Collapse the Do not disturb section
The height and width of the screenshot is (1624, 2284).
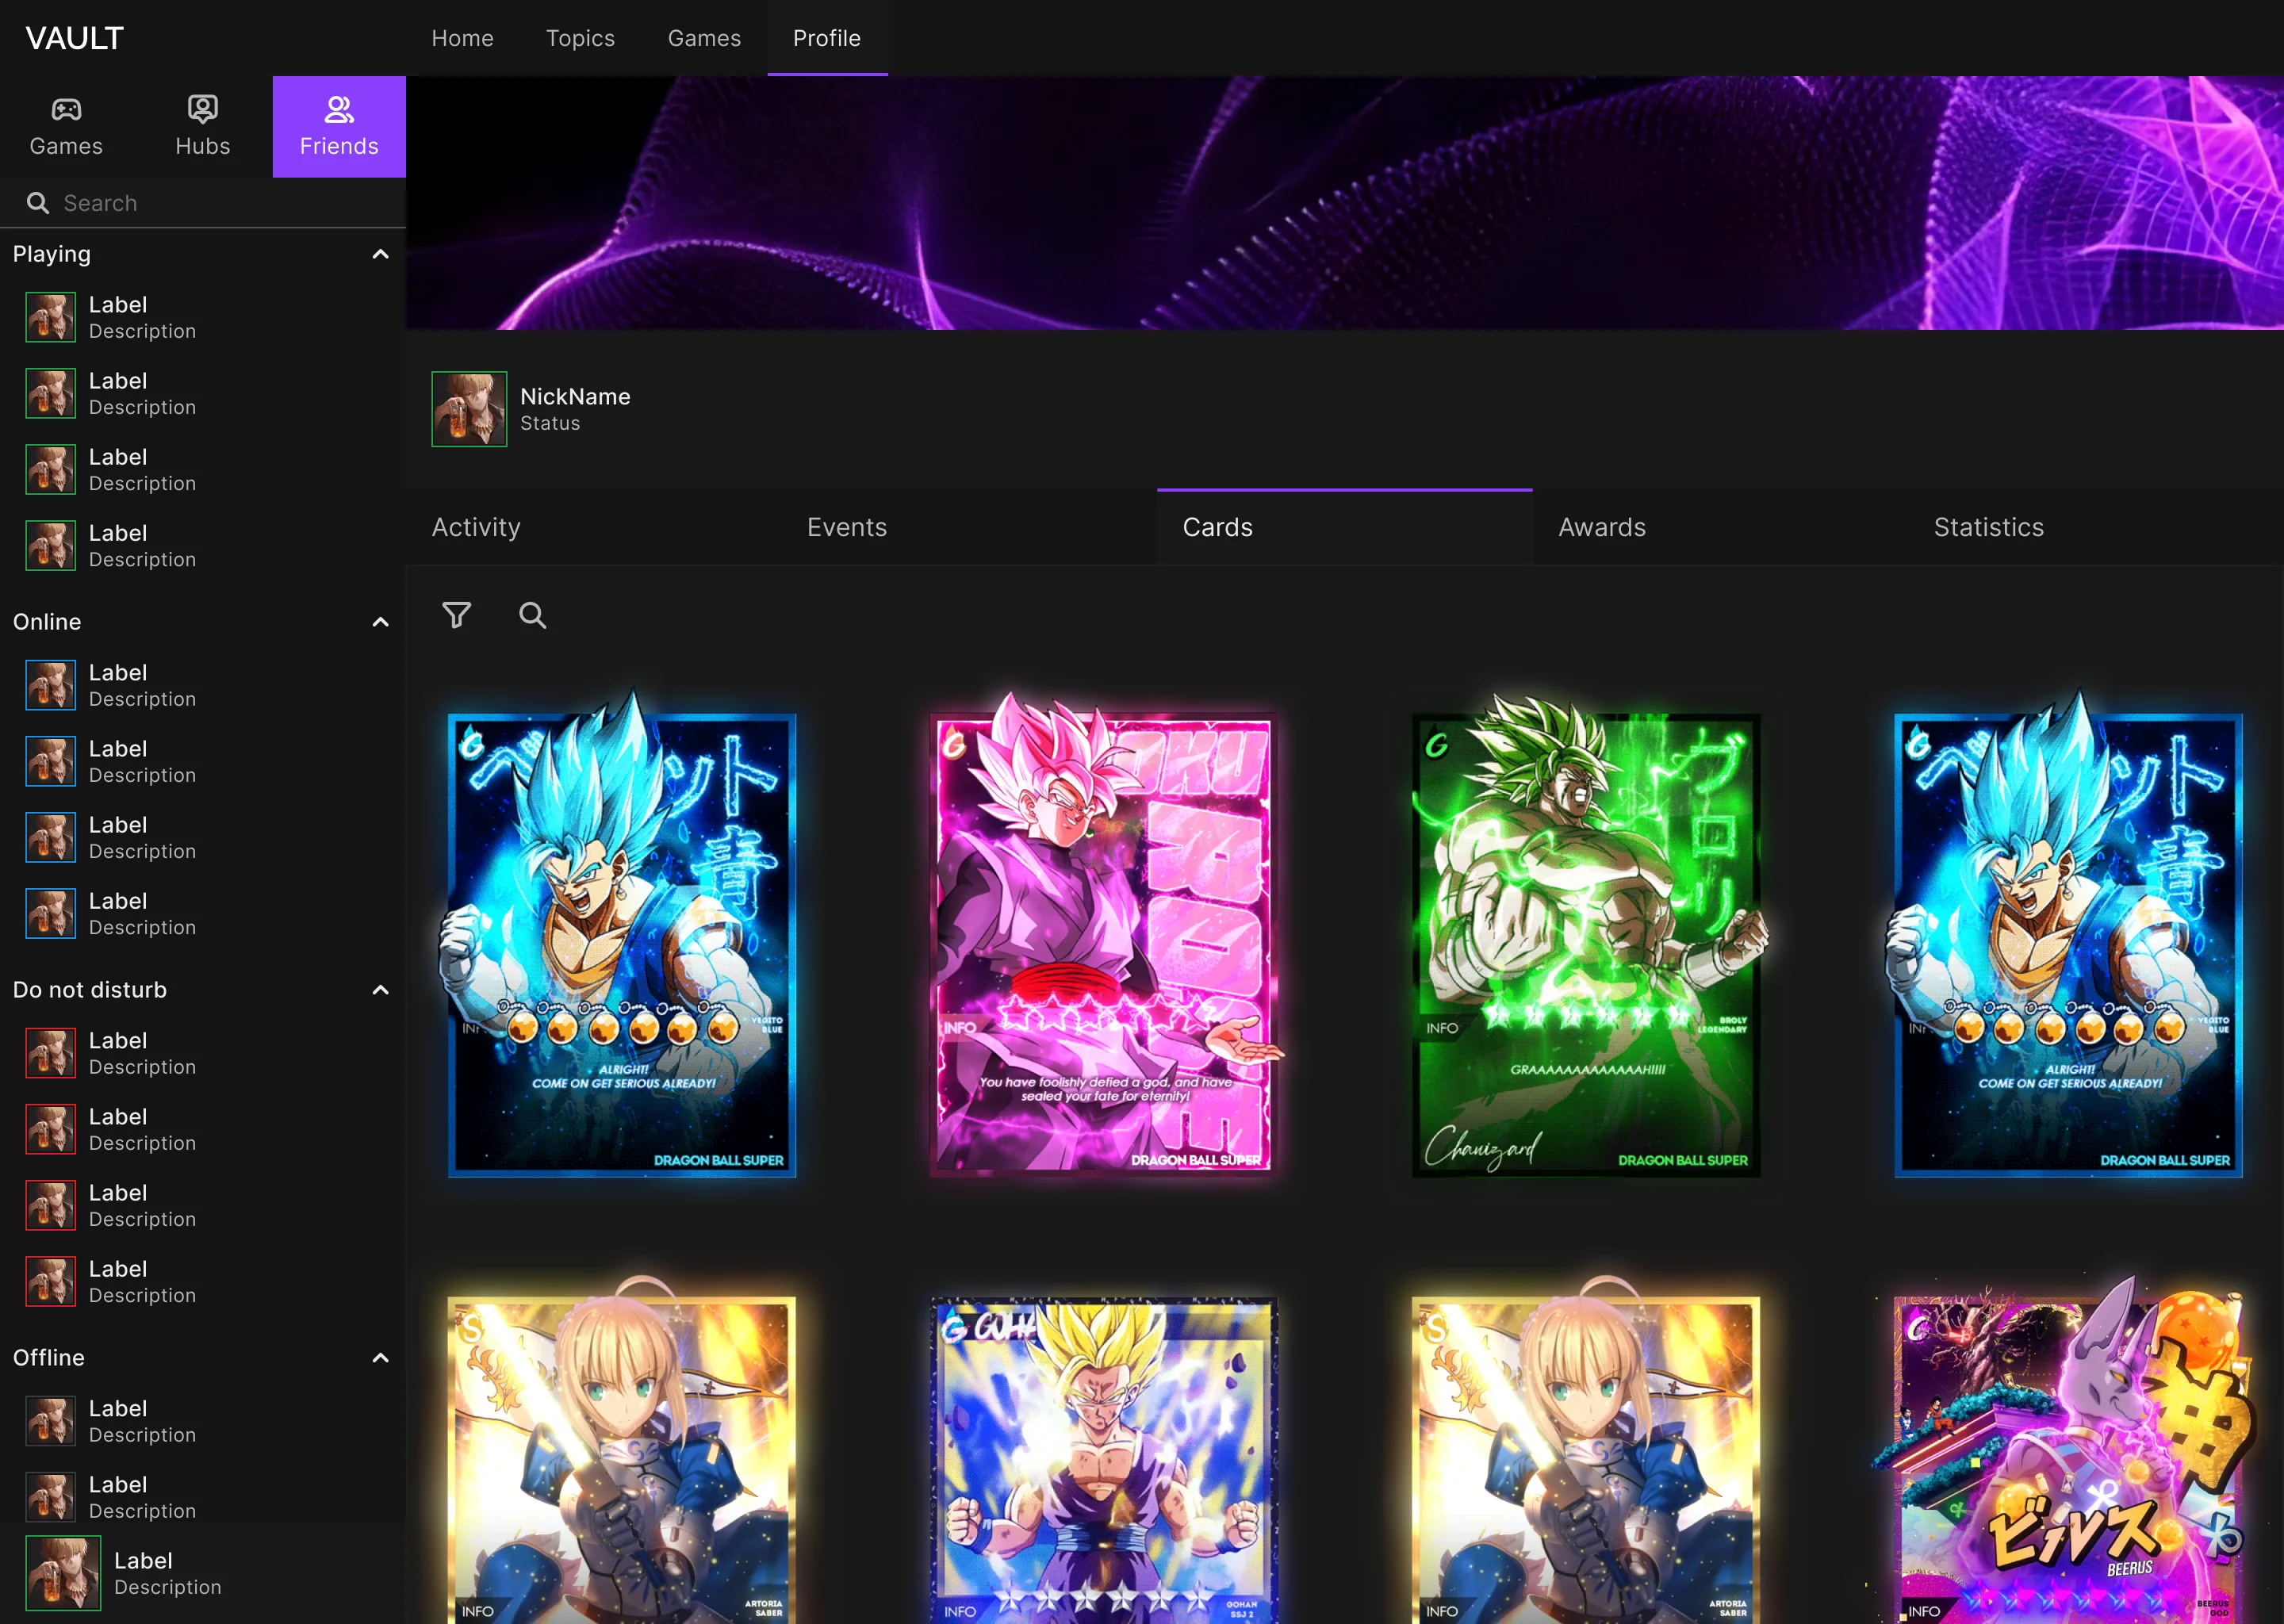pyautogui.click(x=380, y=990)
